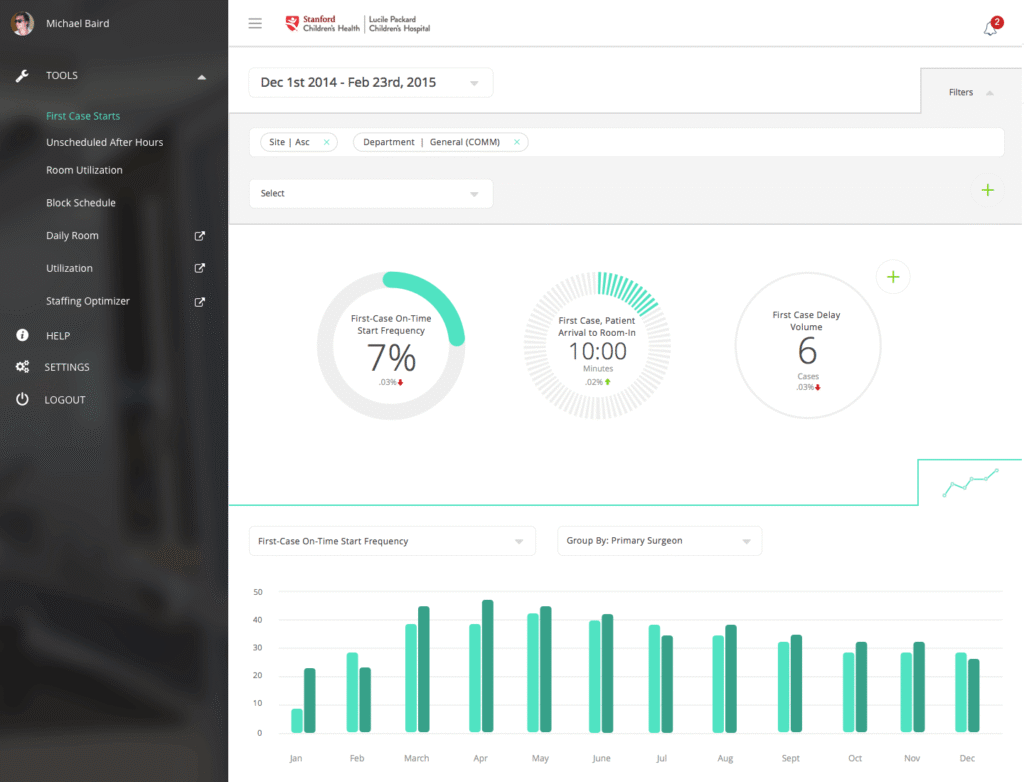
Task: Click the Staffing Optimizer external link icon
Action: click(199, 302)
